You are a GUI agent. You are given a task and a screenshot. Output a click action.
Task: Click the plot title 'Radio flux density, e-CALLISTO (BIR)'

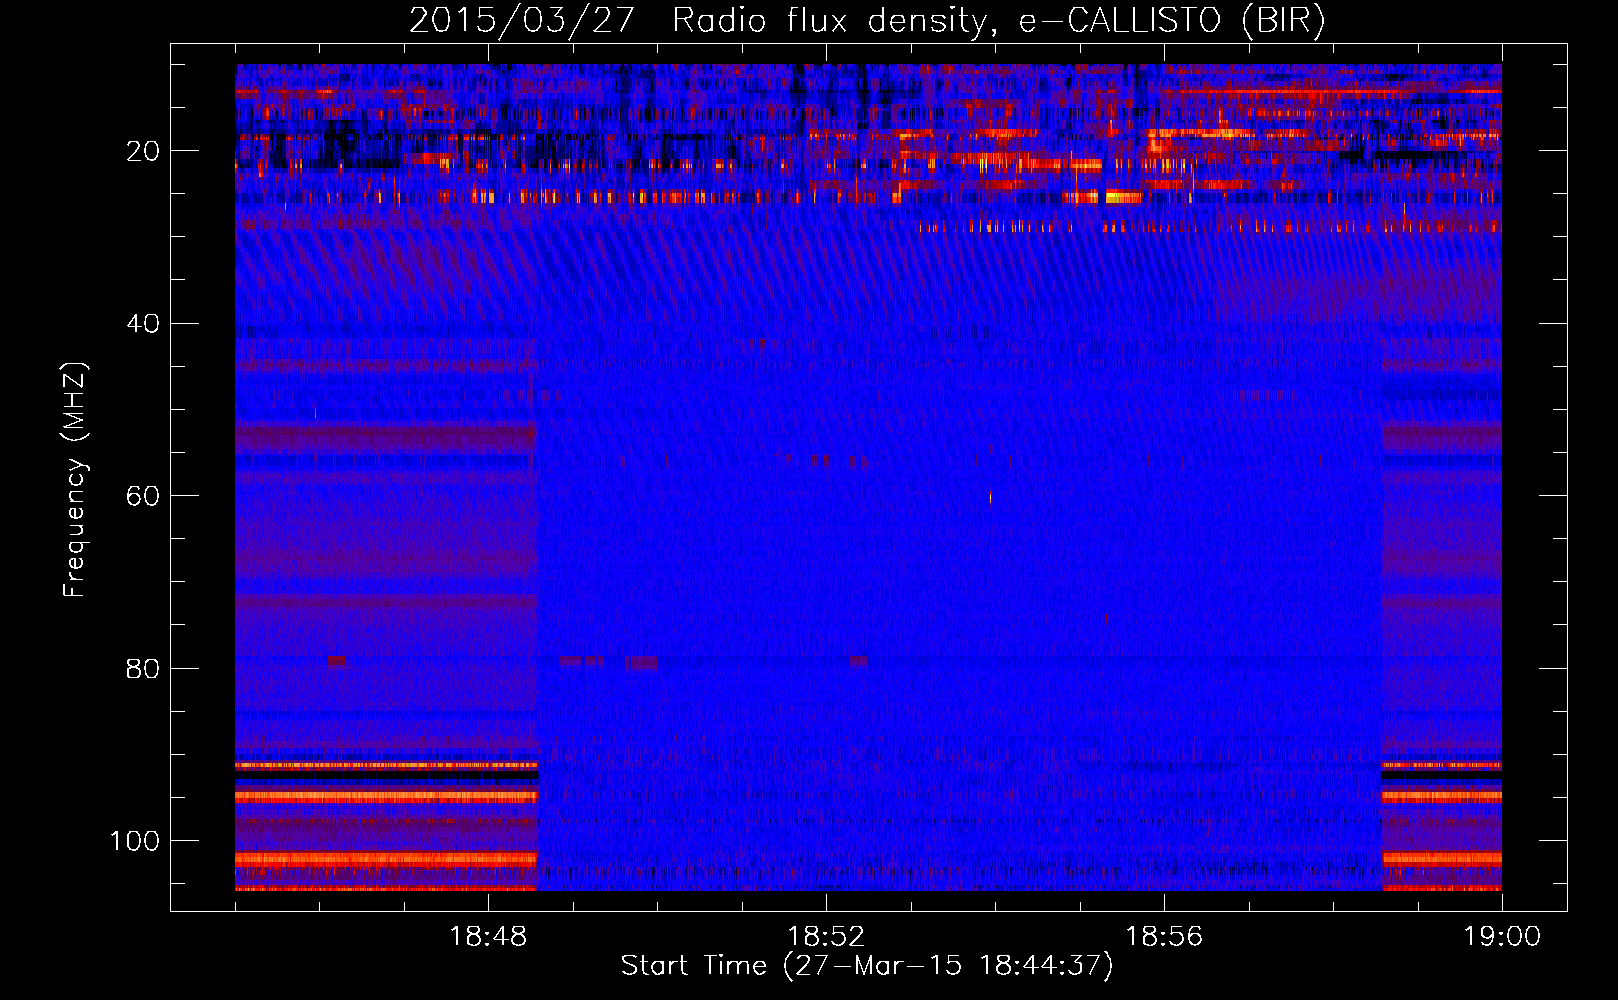click(998, 21)
